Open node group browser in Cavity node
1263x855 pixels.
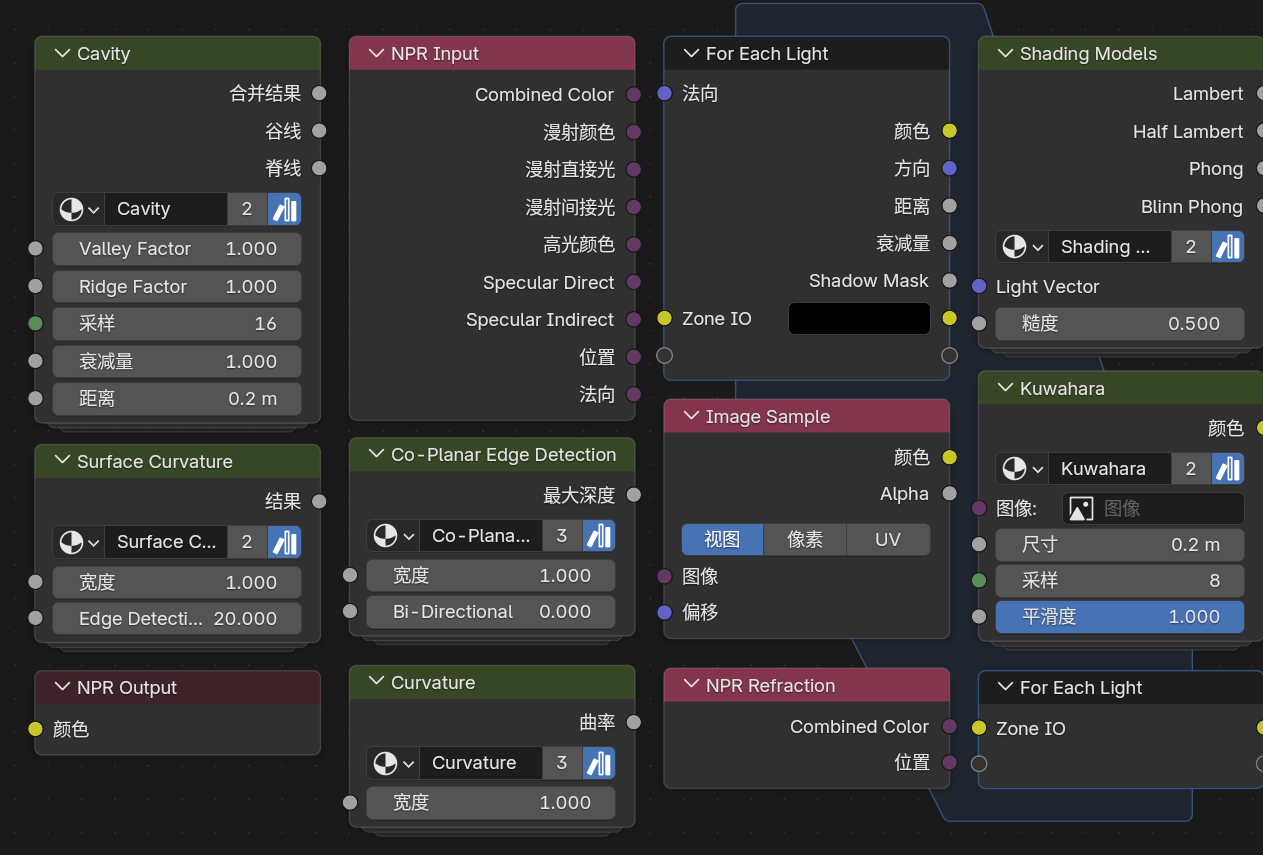(79, 209)
